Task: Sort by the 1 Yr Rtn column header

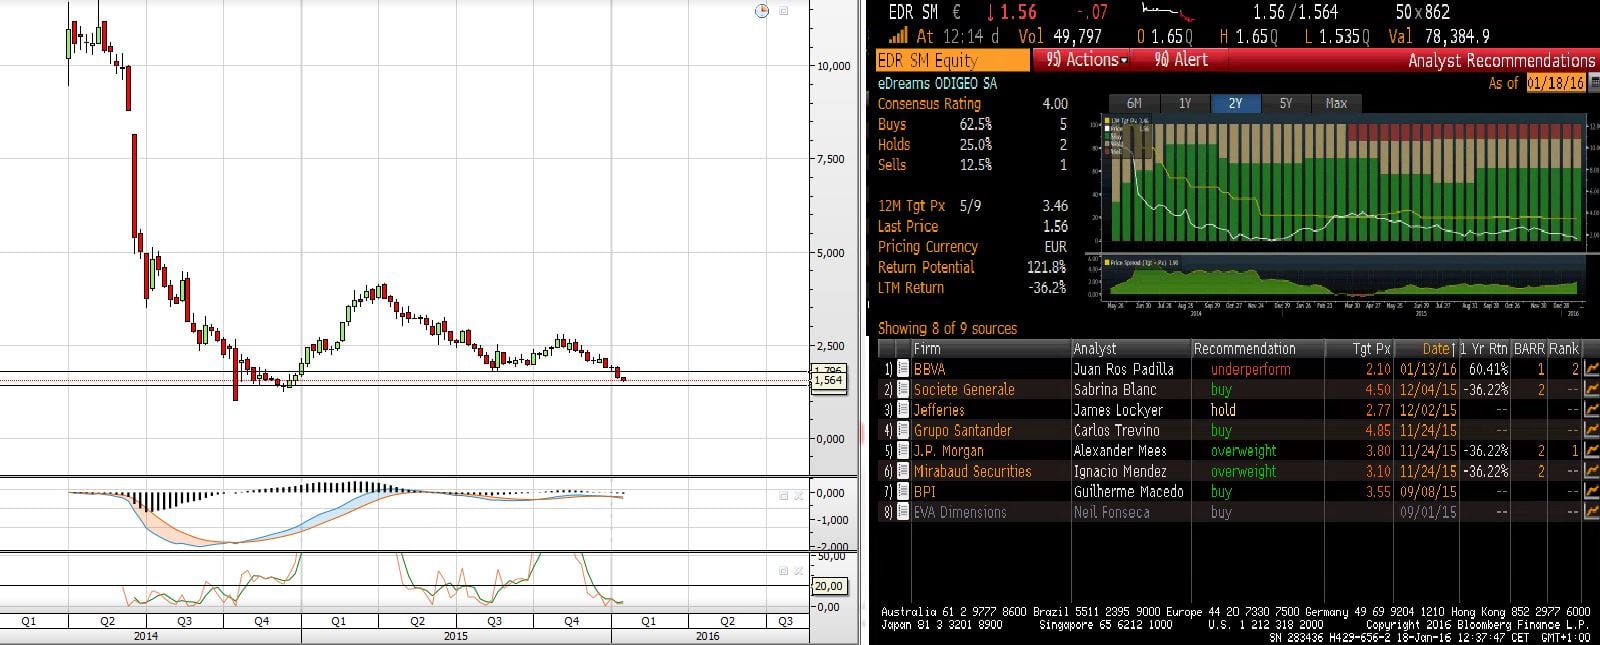Action: tap(1483, 349)
